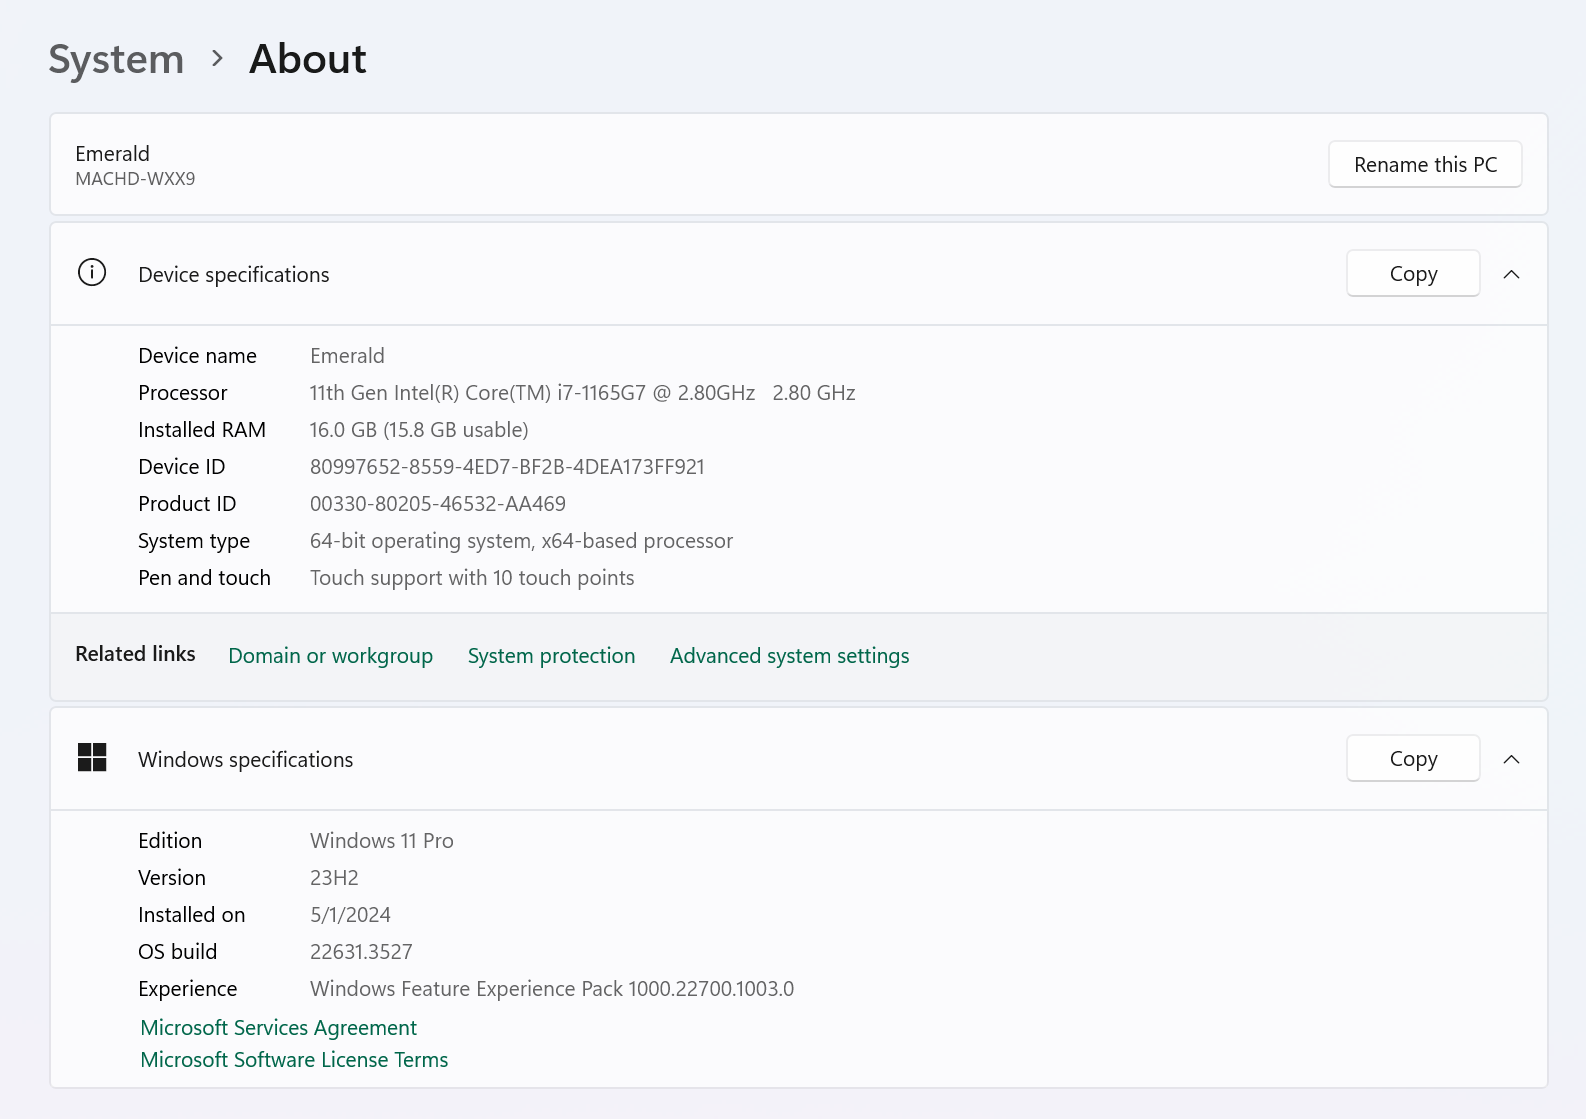The image size is (1586, 1119).
Task: Click the System type value 64-bit operating system
Action: point(521,541)
